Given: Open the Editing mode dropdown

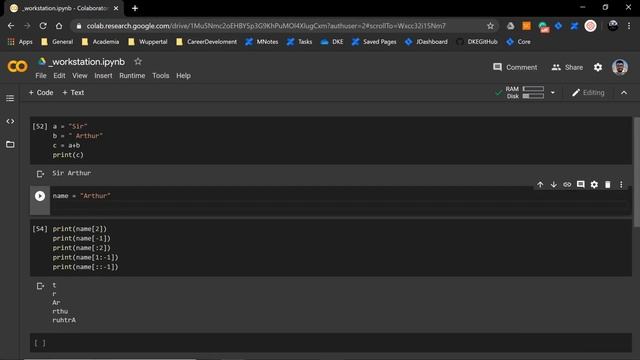Looking at the screenshot, I should point(588,93).
